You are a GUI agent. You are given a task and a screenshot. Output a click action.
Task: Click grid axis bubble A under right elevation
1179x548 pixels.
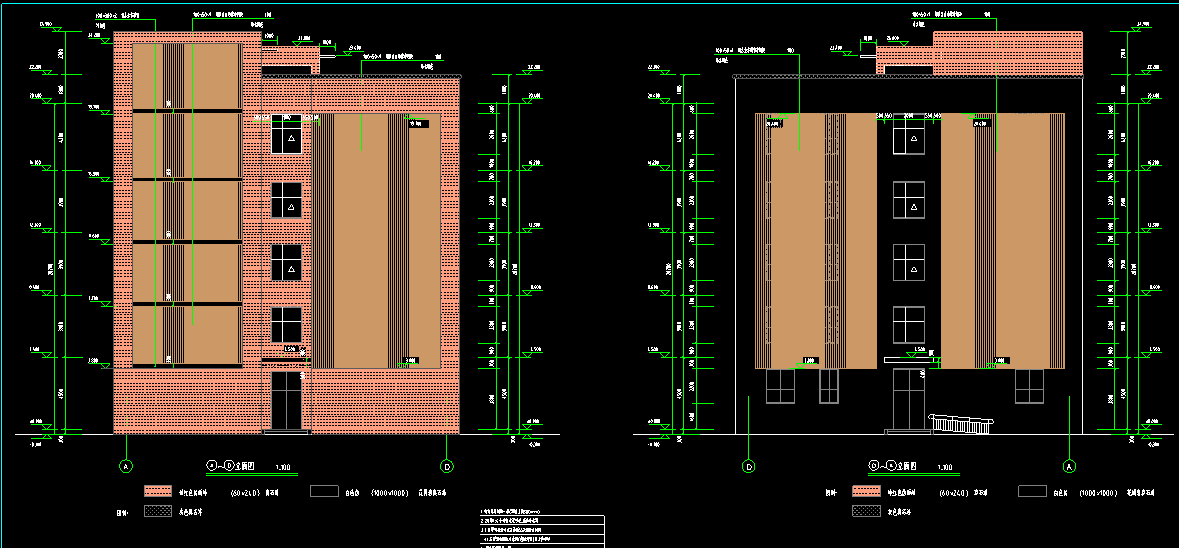1068,466
